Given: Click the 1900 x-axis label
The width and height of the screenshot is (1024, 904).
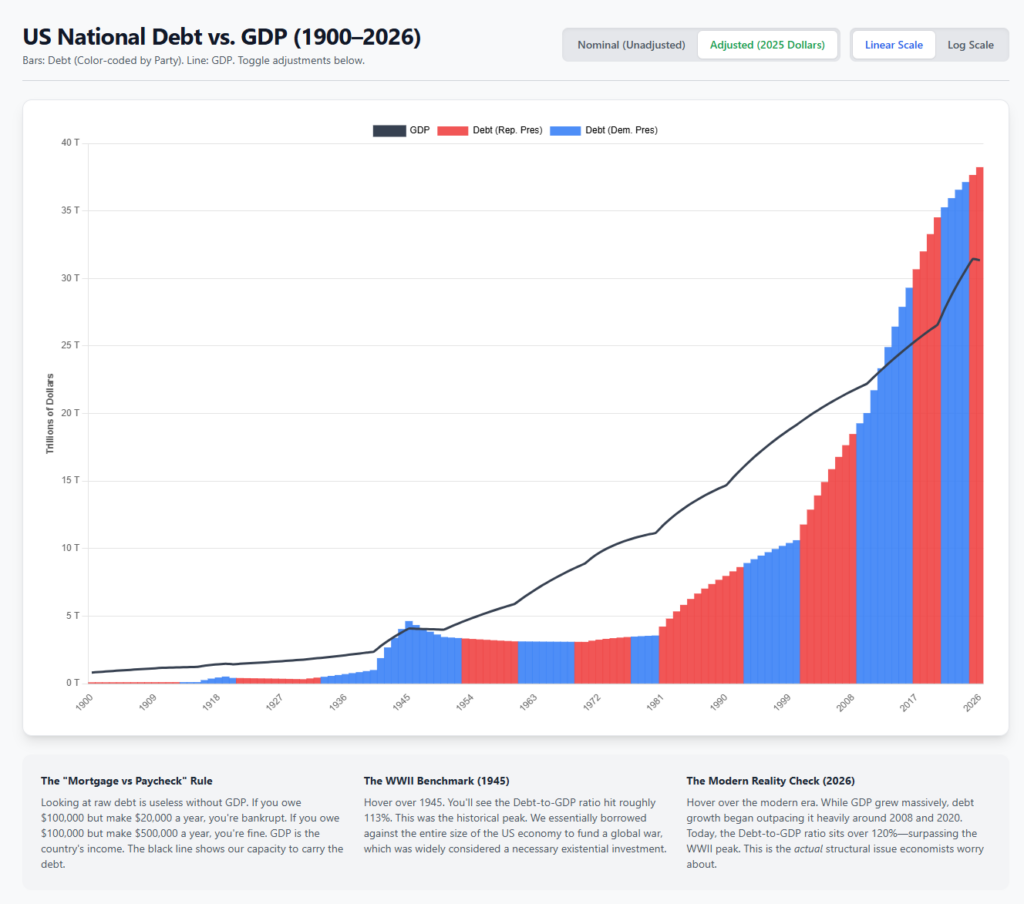Looking at the screenshot, I should point(84,703).
